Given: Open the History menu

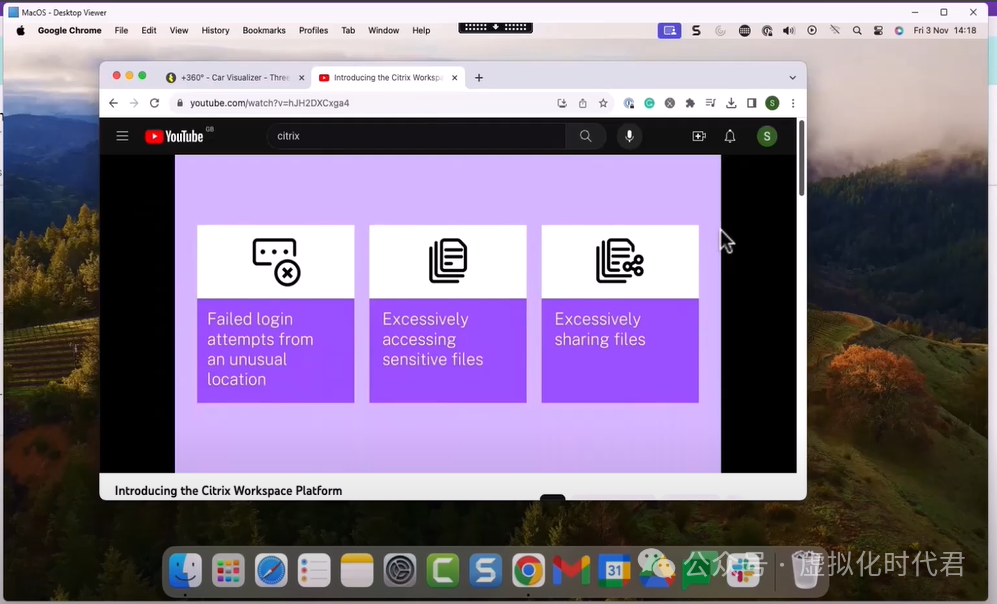Looking at the screenshot, I should pyautogui.click(x=216, y=31).
